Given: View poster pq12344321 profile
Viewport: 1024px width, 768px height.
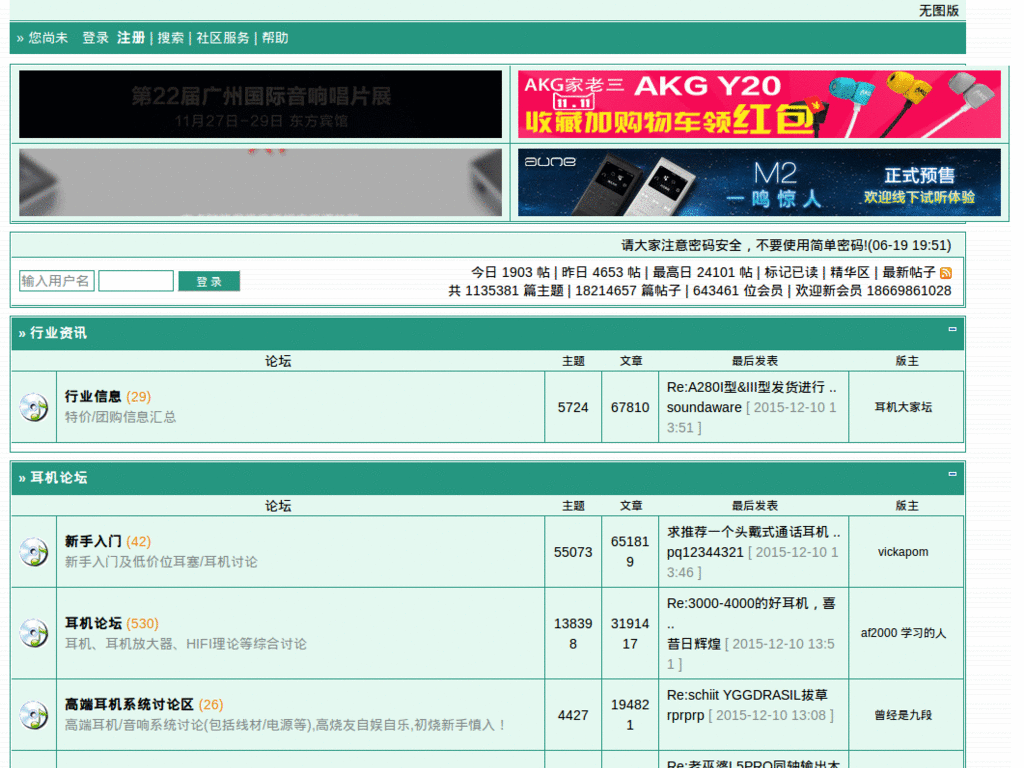Looking at the screenshot, I should point(705,552).
